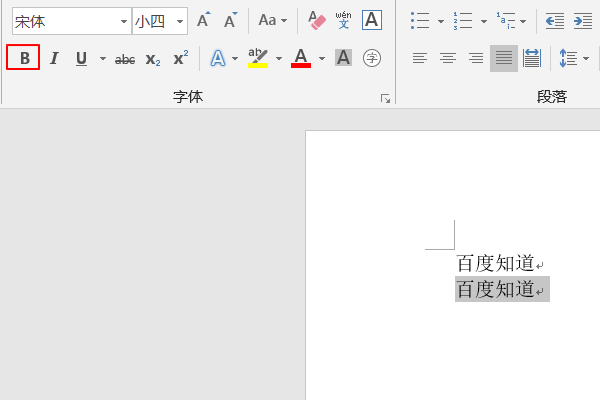Toggle Underline formatting button
This screenshot has height=400, width=600.
81,58
